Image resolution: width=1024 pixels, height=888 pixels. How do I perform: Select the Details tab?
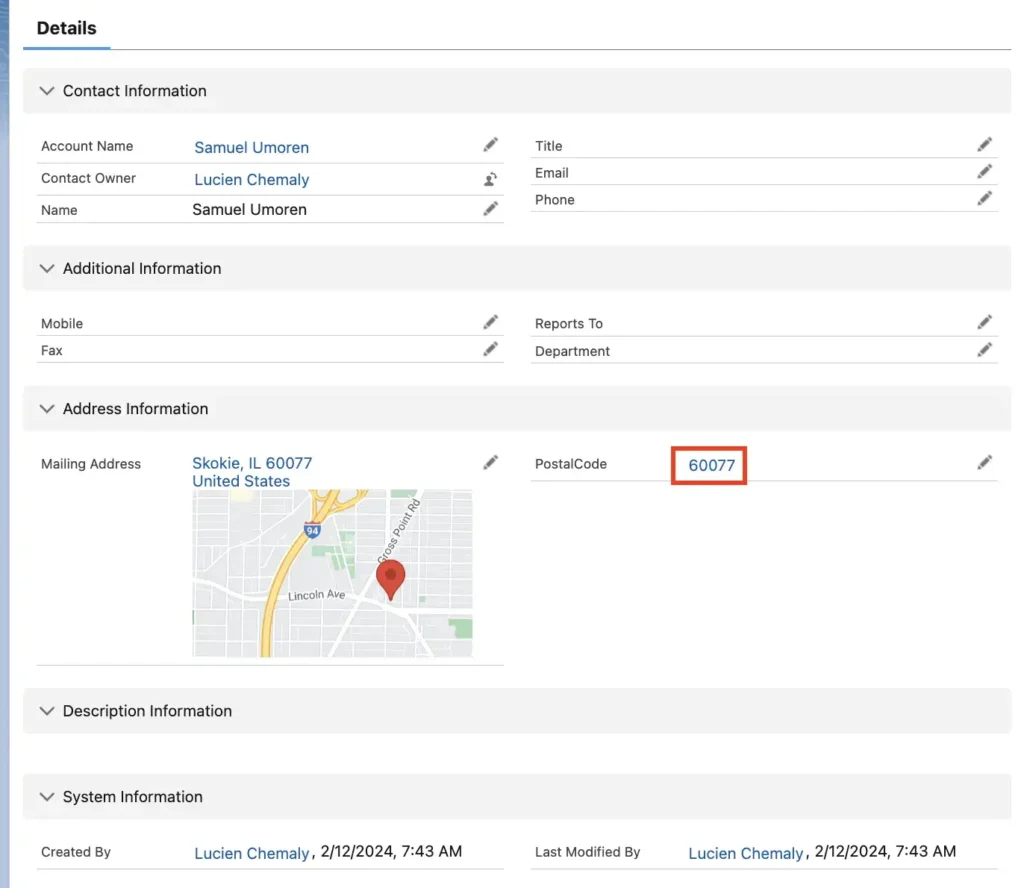point(66,28)
